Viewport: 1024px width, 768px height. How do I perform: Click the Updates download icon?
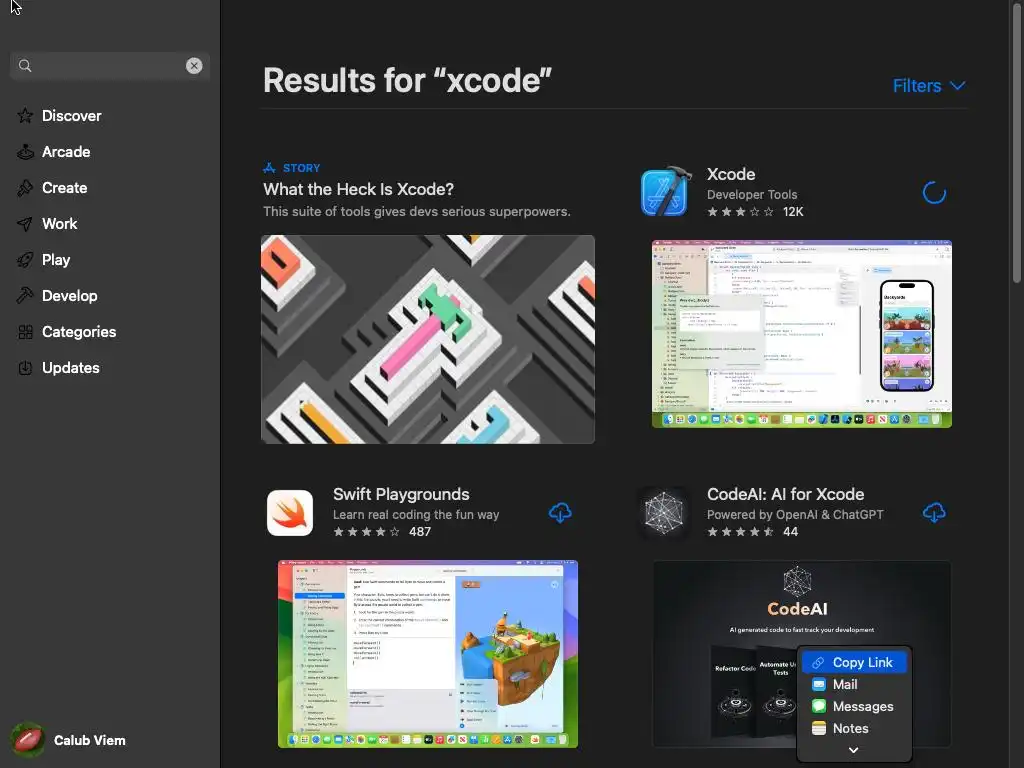coord(25,368)
